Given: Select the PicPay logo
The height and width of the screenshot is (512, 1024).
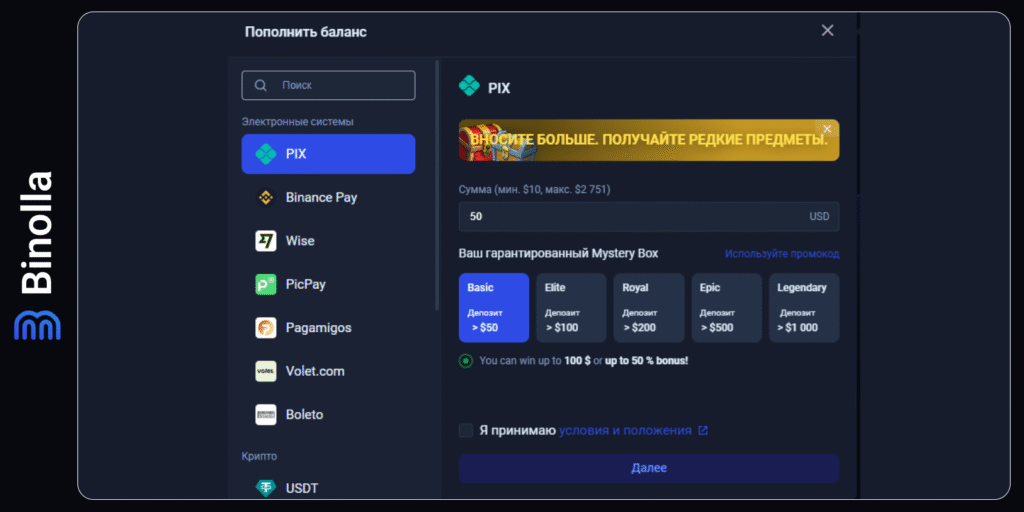Looking at the screenshot, I should 266,285.
